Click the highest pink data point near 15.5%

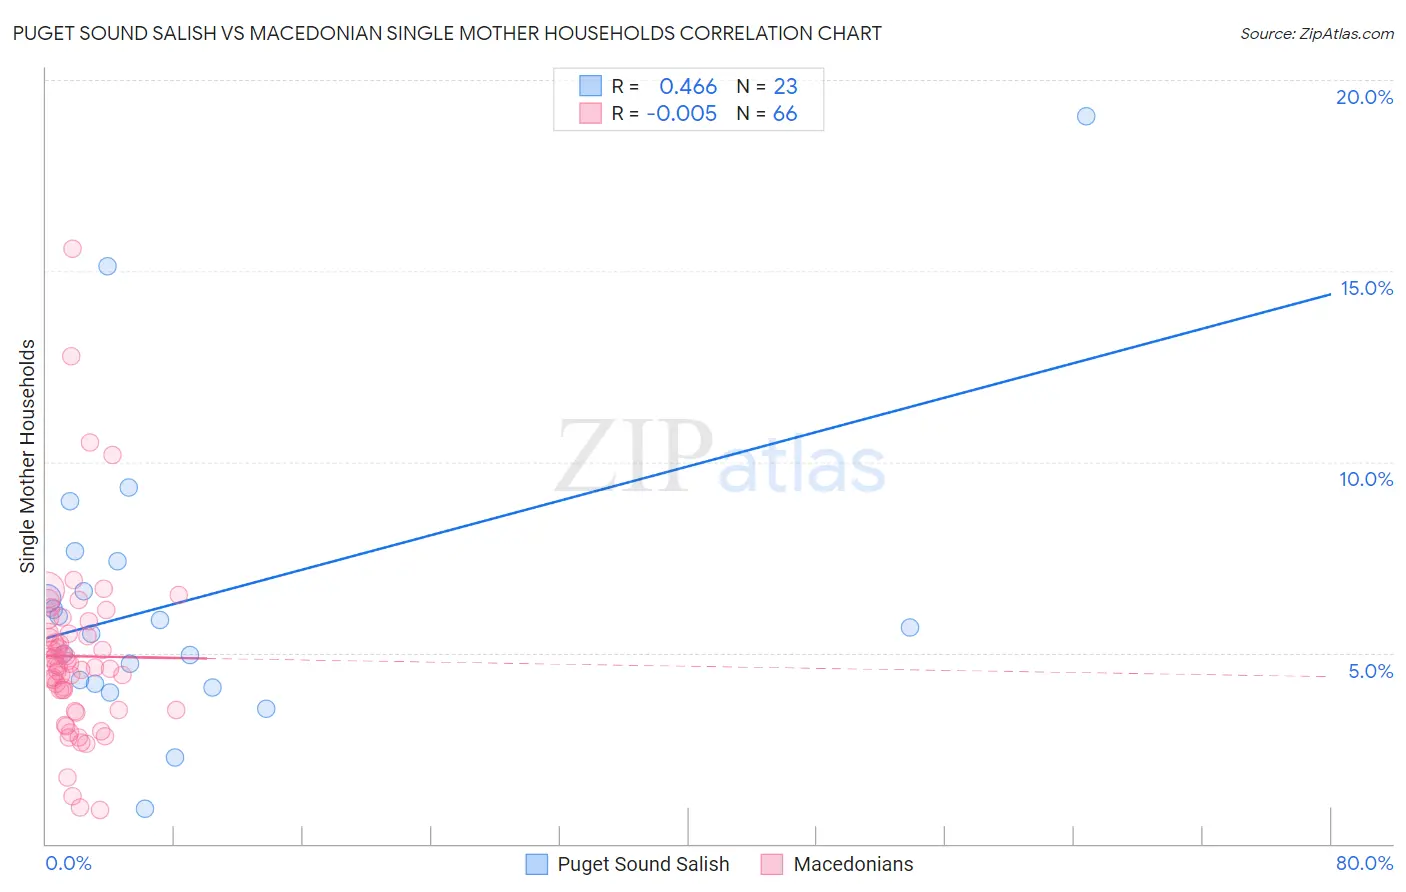pyautogui.click(x=72, y=249)
